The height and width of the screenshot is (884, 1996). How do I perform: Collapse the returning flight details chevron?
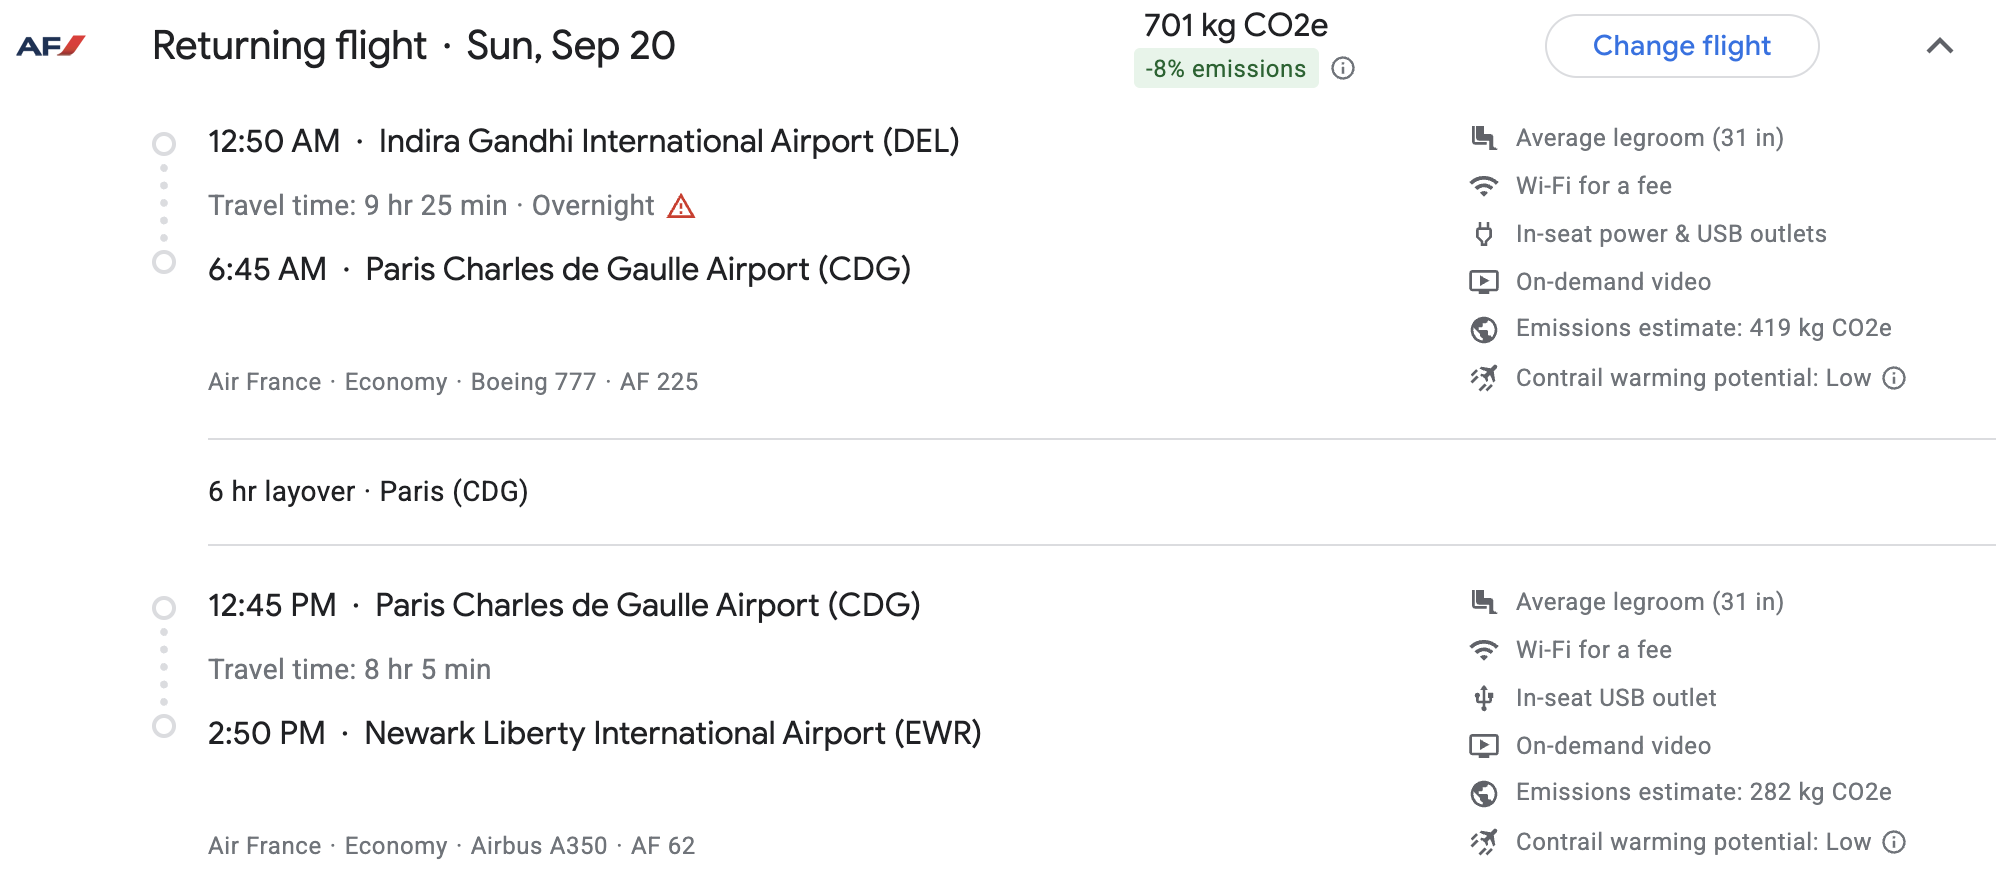(1939, 46)
